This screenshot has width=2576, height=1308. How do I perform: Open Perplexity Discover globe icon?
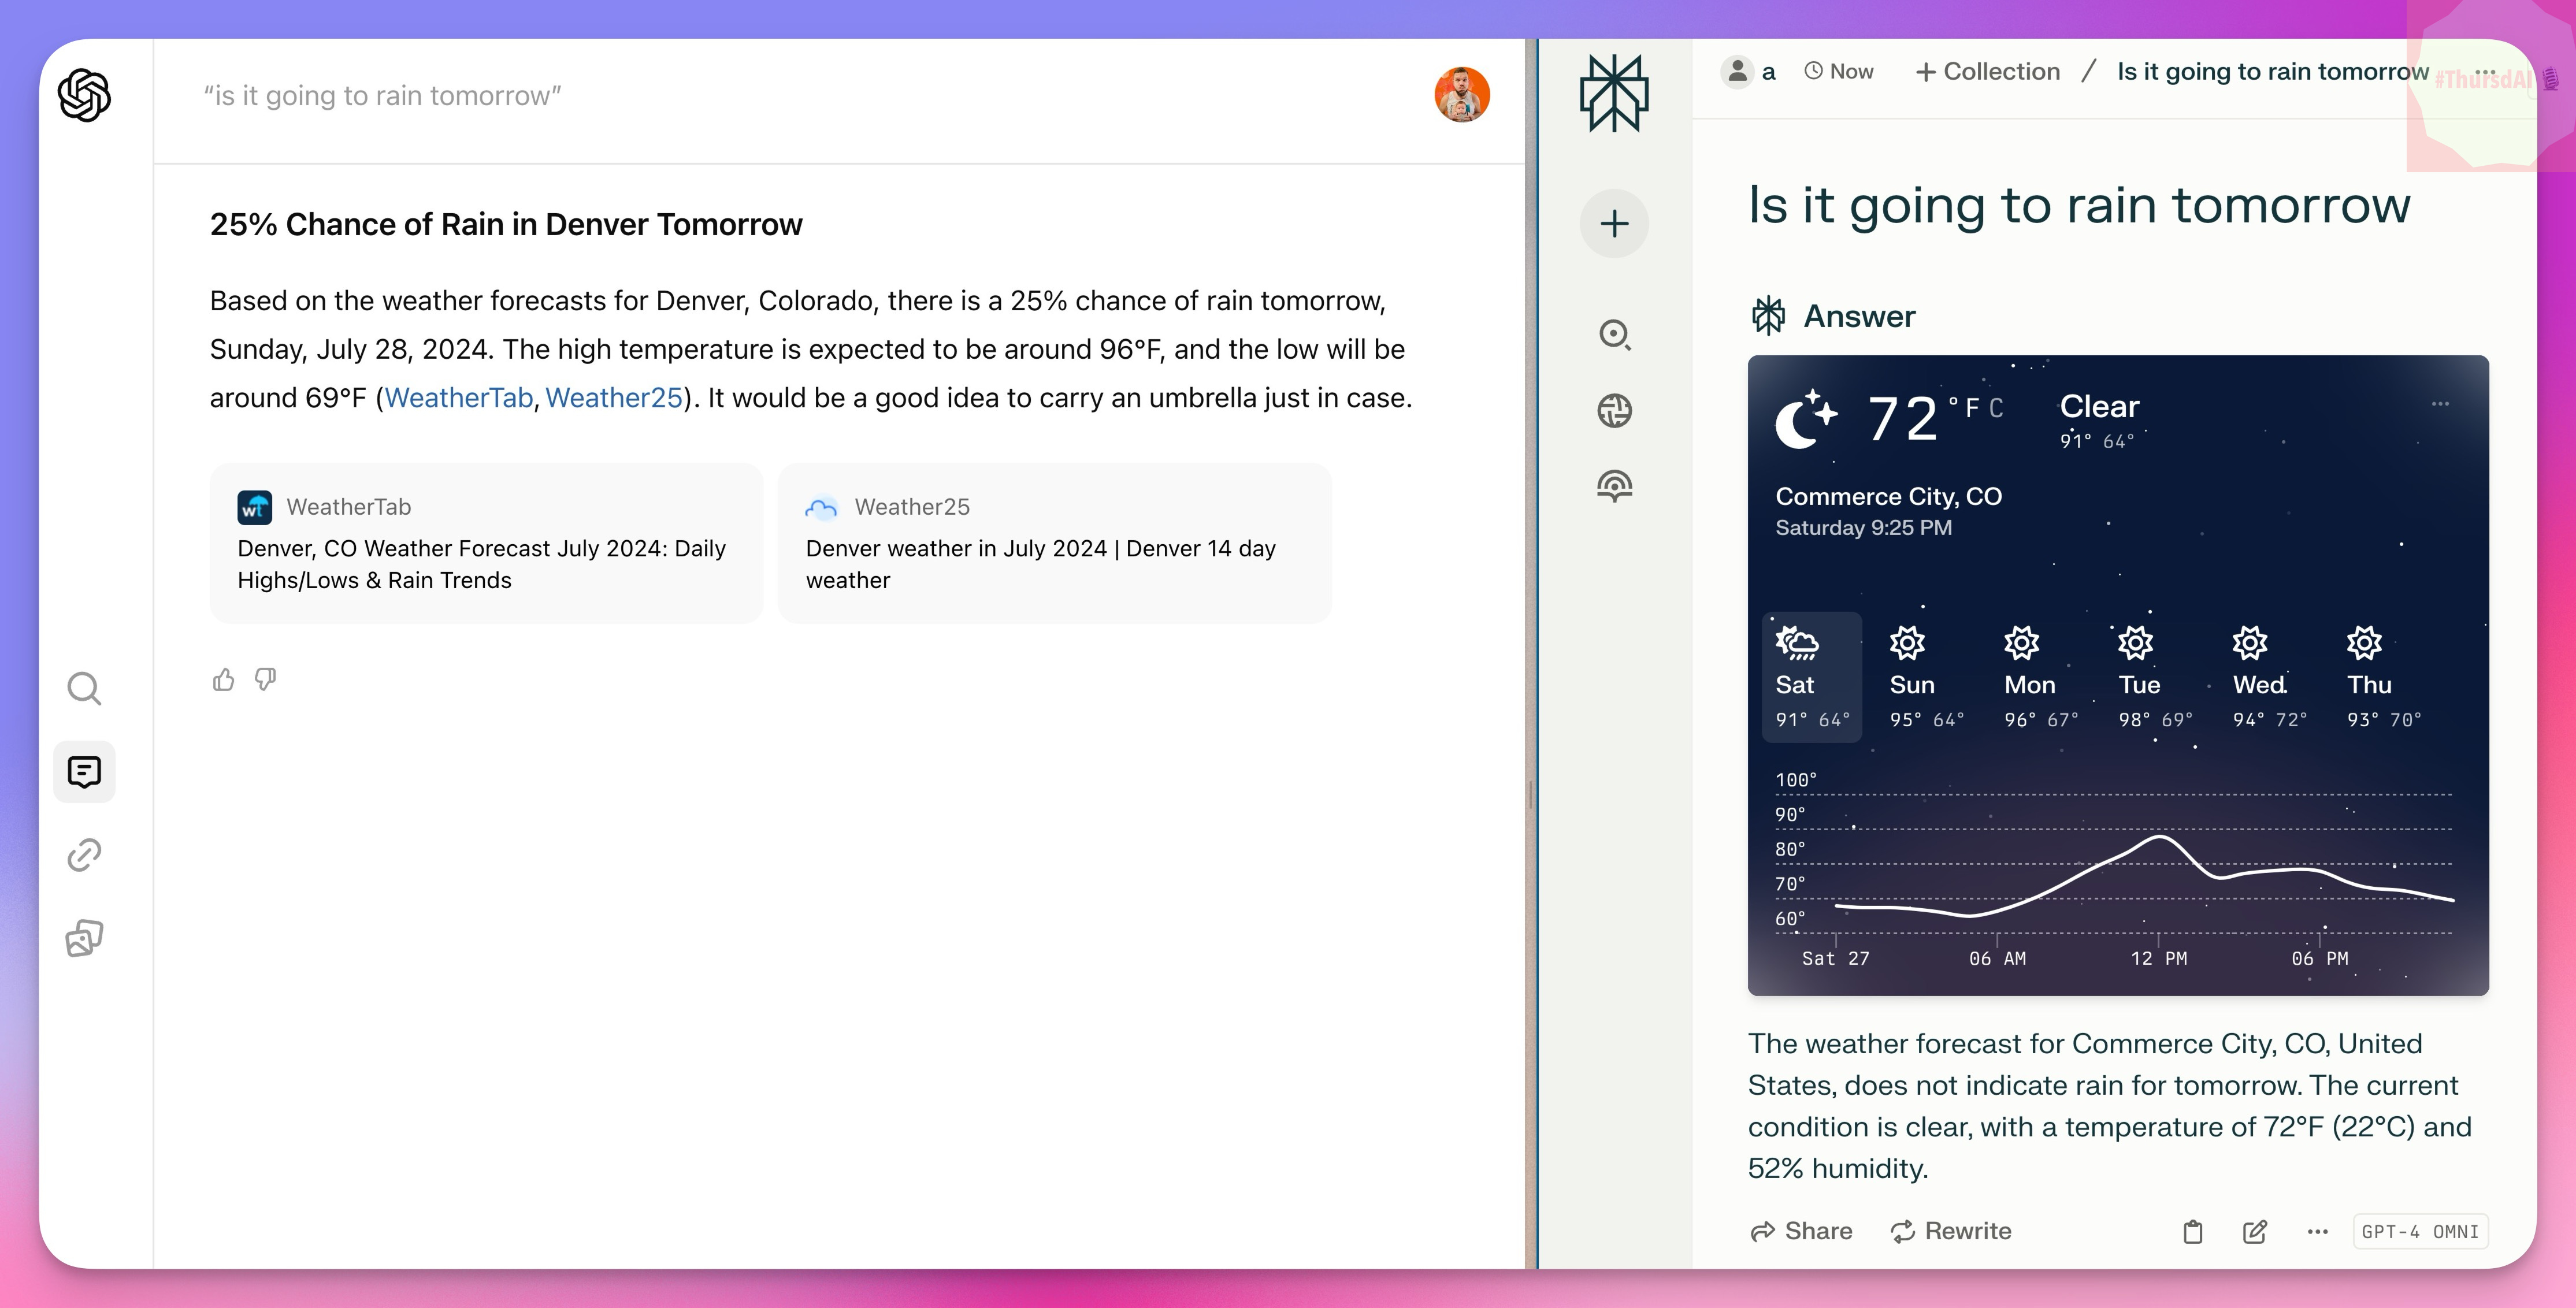[x=1614, y=411]
